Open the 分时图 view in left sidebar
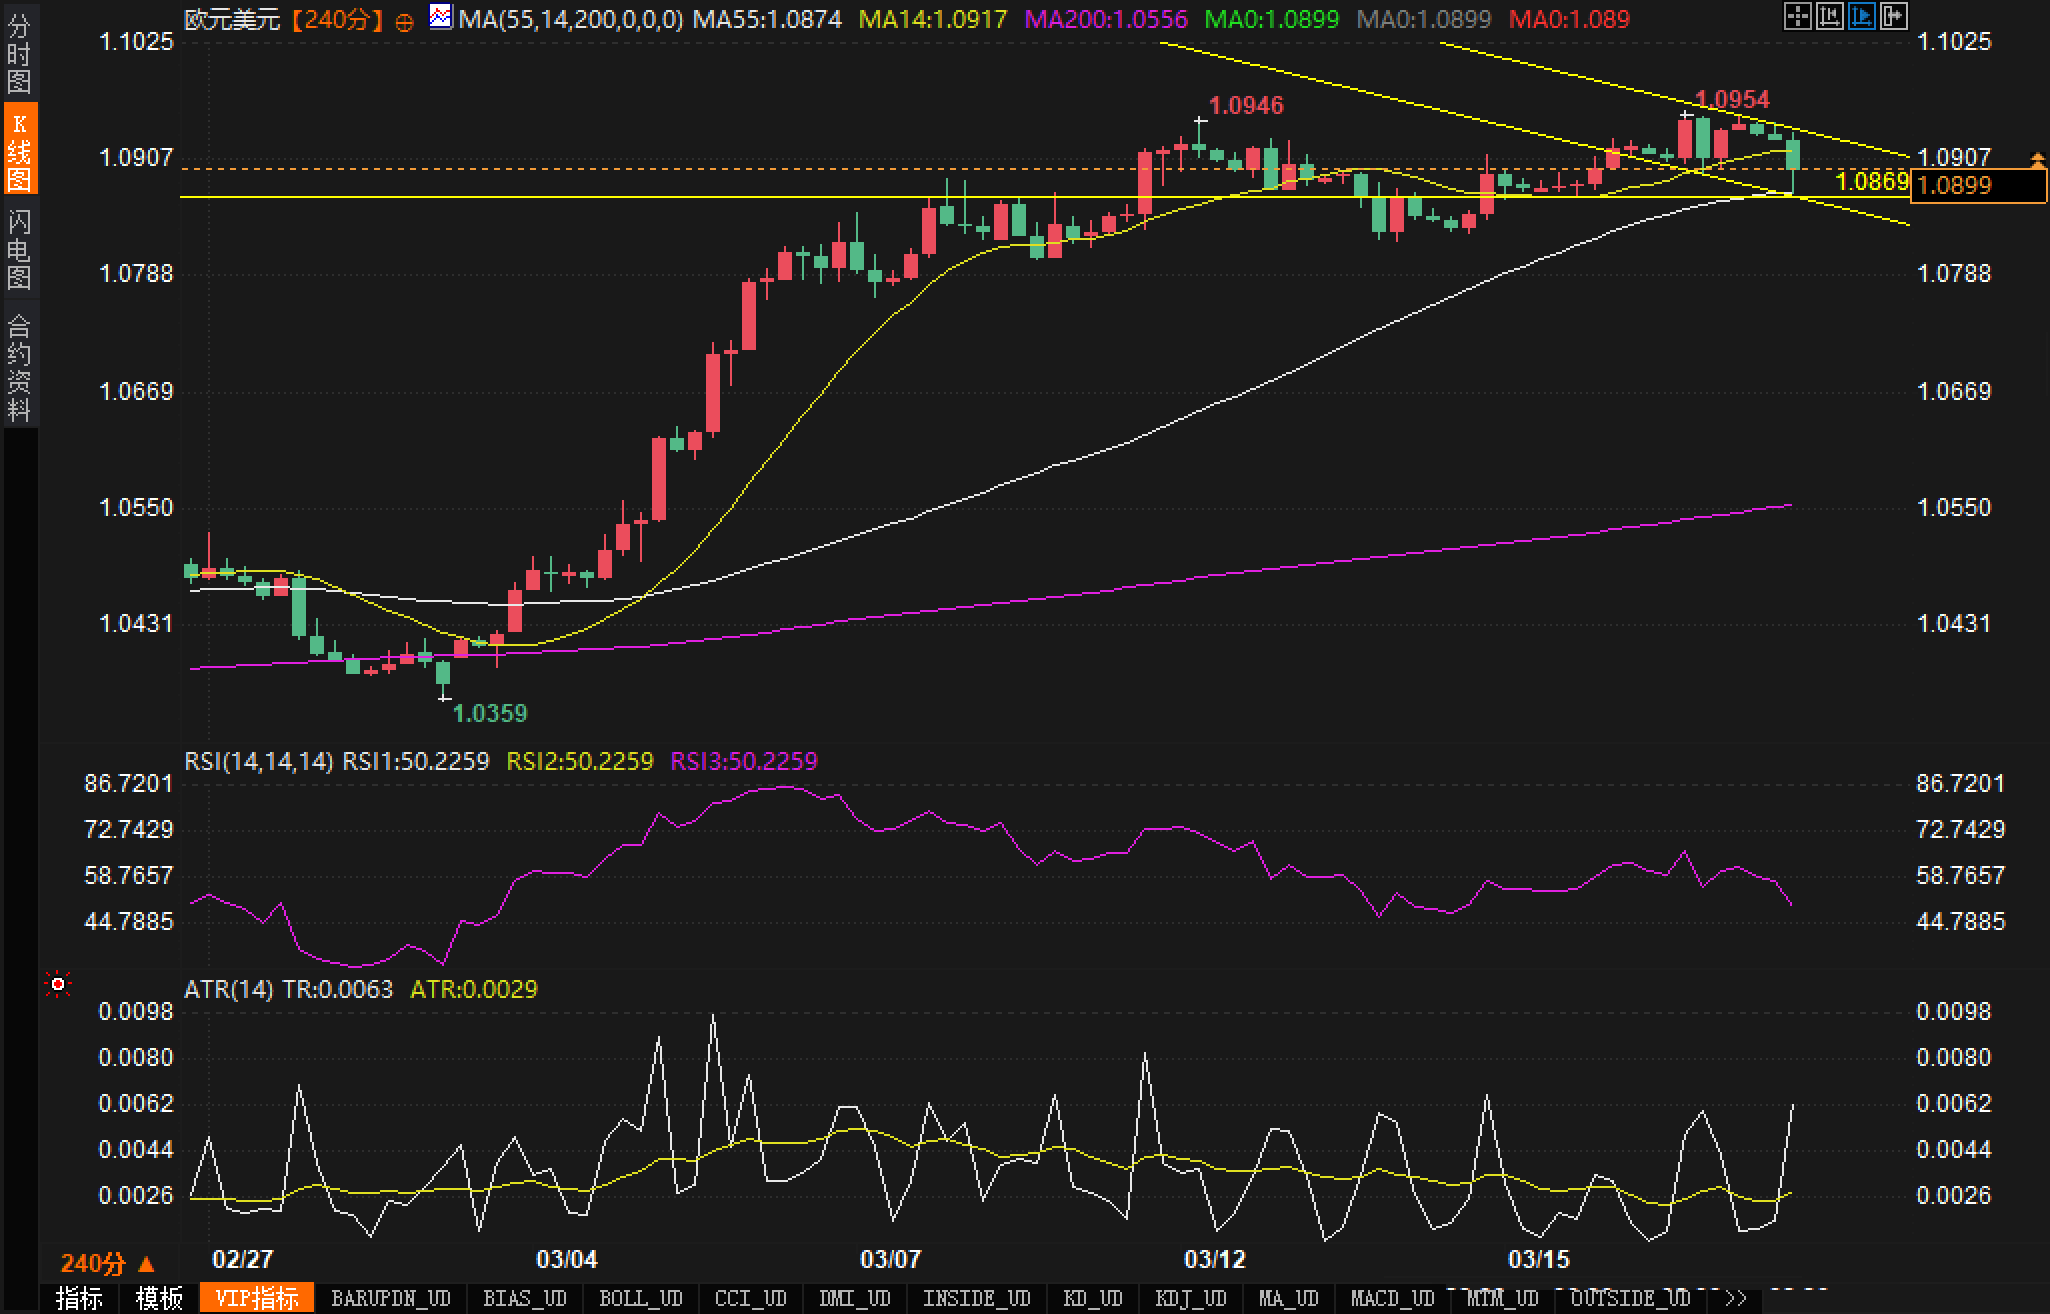 tap(19, 52)
